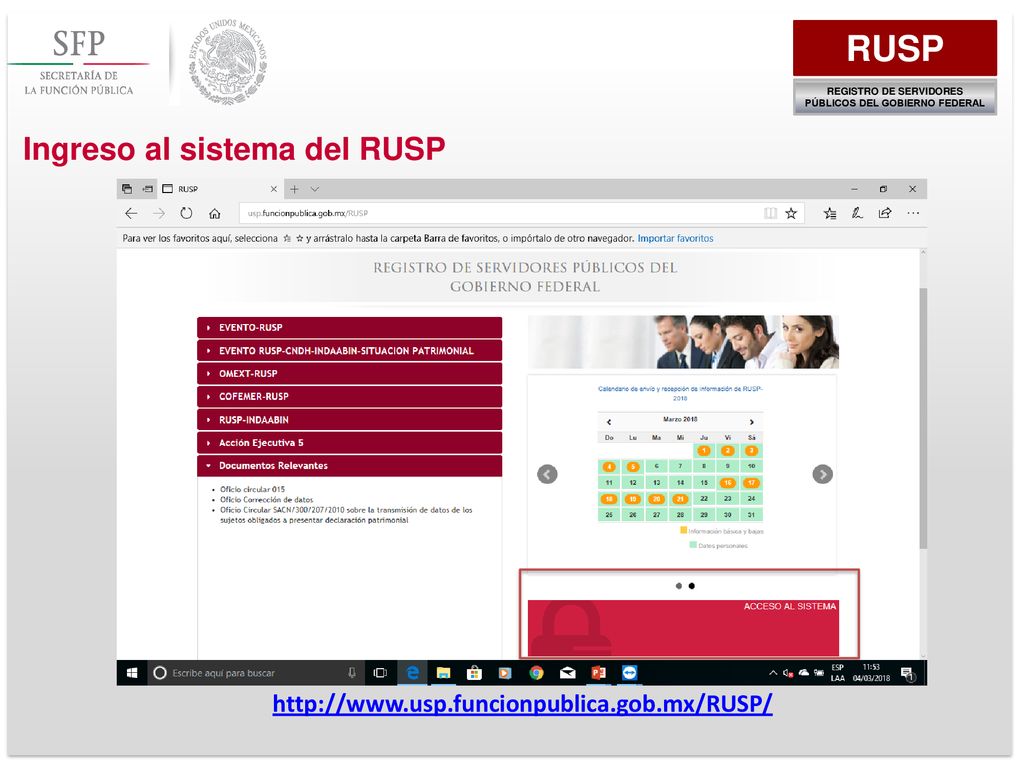The image size is (1024, 768).
Task: Open Task View in the taskbar
Action: [x=380, y=673]
